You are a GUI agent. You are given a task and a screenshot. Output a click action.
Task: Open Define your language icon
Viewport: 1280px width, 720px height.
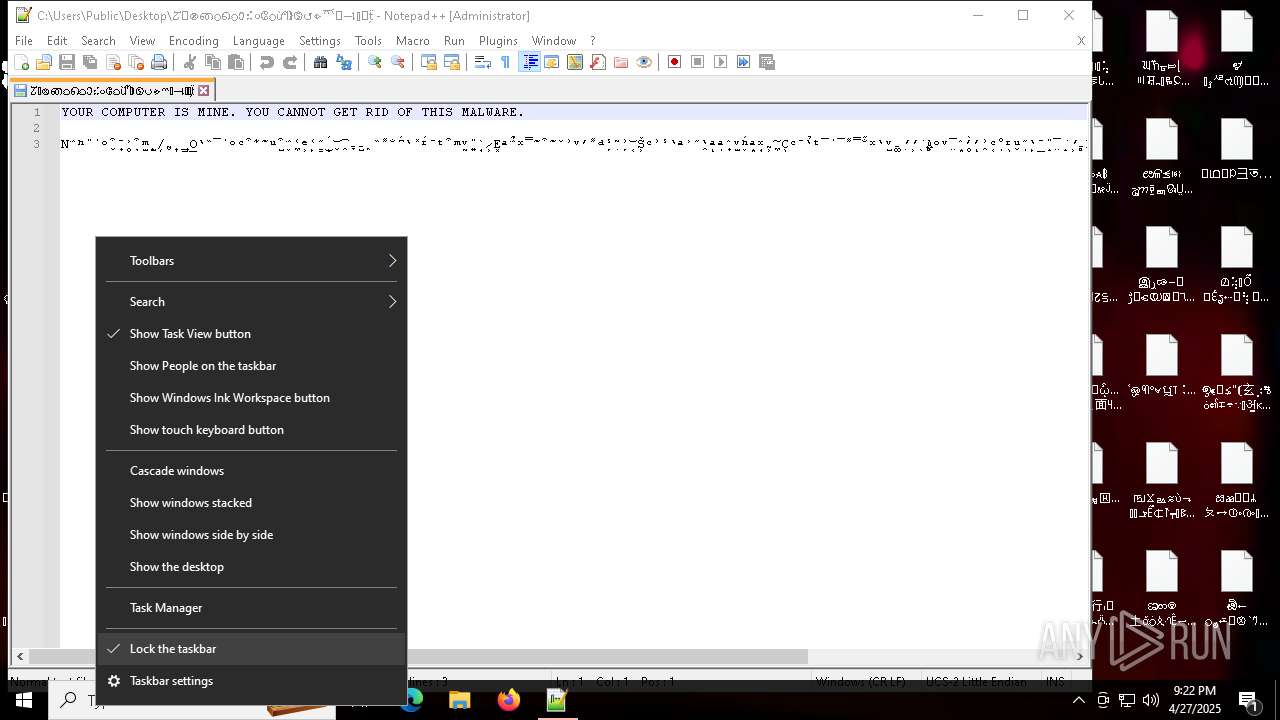pyautogui.click(x=552, y=62)
